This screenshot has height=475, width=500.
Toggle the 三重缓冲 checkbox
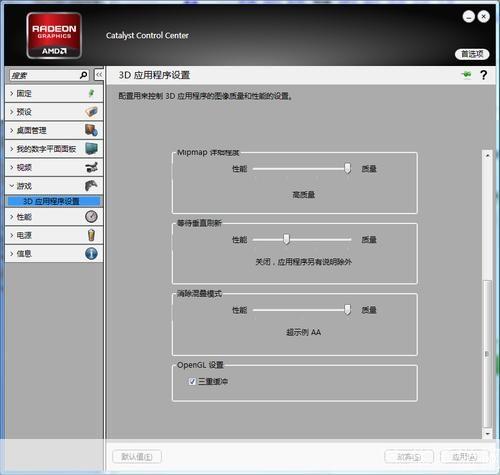(x=192, y=381)
